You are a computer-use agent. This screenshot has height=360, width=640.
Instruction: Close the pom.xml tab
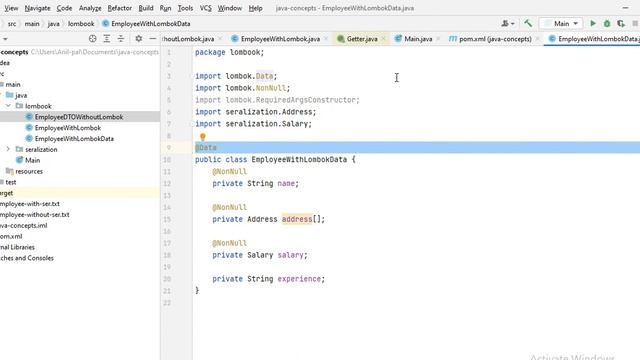tap(538, 39)
